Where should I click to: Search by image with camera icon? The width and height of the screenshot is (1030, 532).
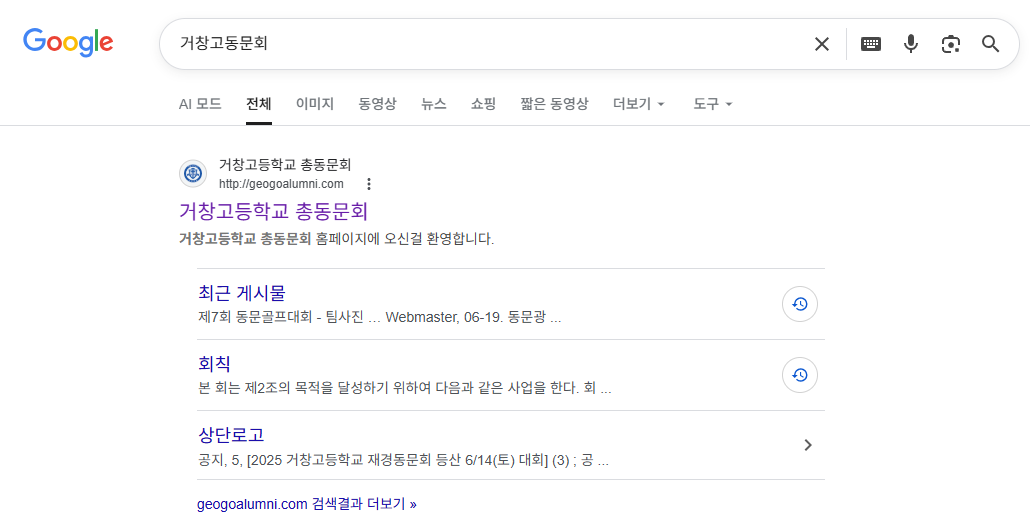click(x=950, y=44)
